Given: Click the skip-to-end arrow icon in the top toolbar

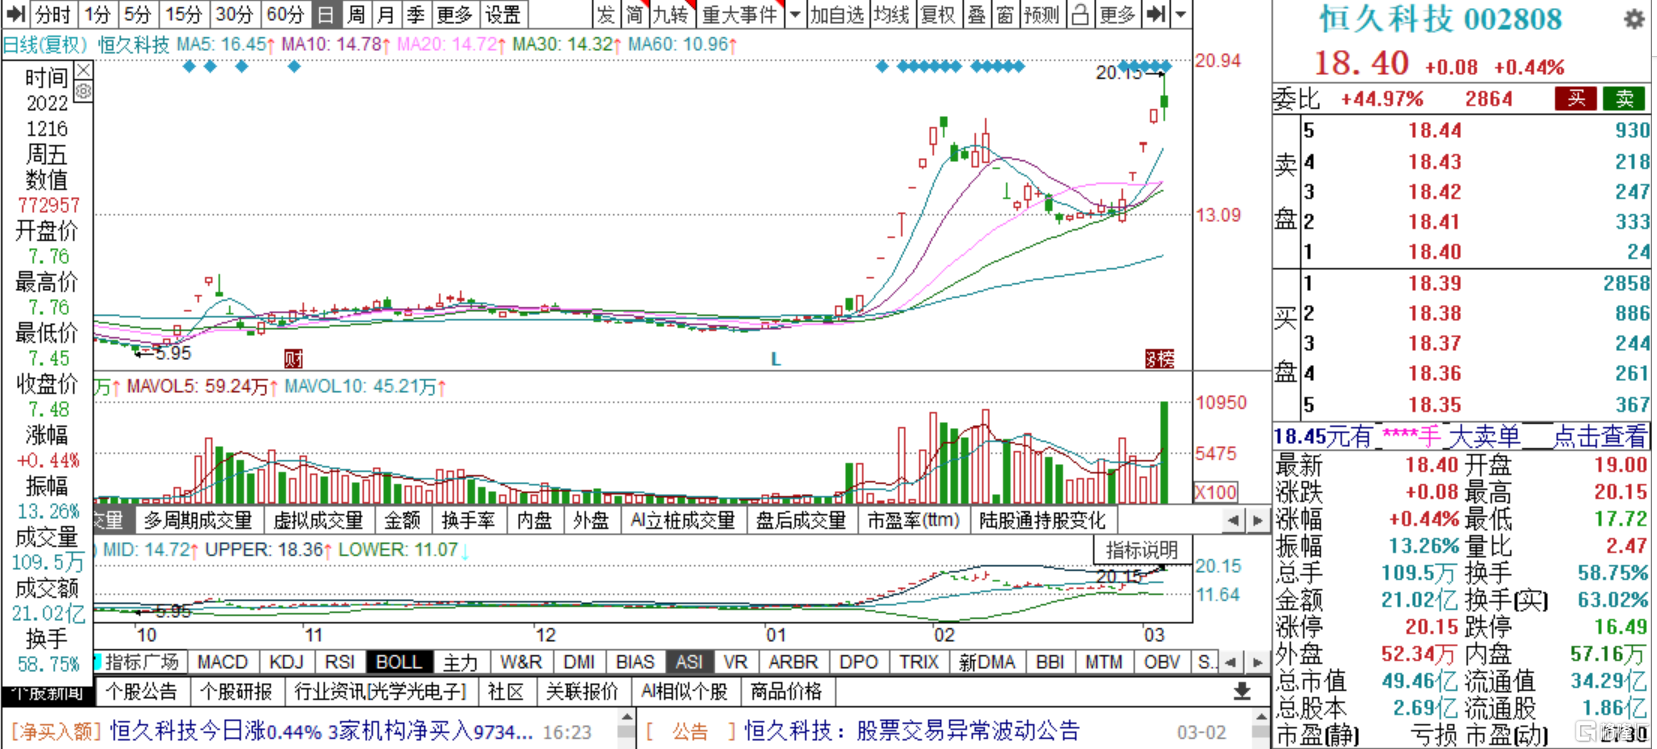Looking at the screenshot, I should (x=1155, y=14).
